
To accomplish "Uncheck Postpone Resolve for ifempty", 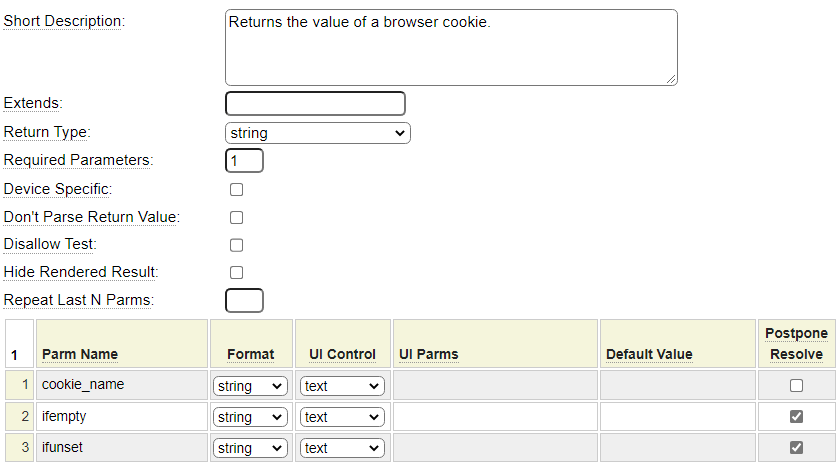I will click(x=796, y=417).
